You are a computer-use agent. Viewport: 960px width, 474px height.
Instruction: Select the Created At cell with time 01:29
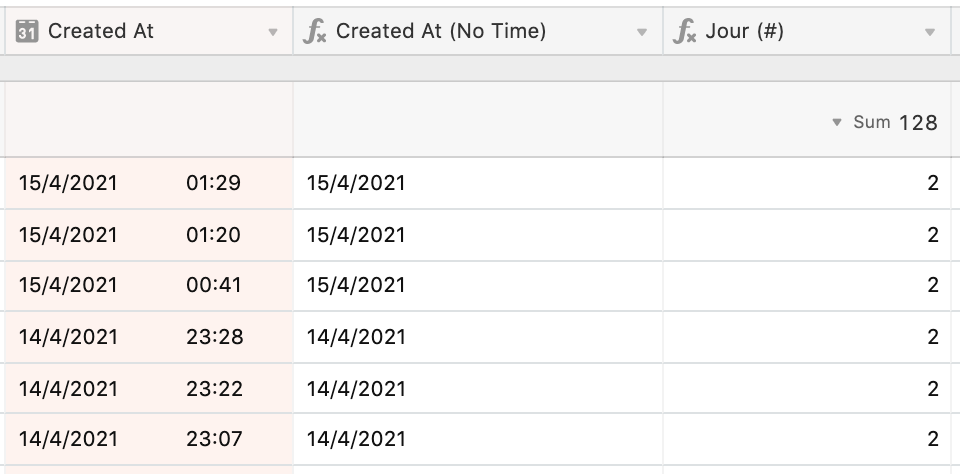(x=149, y=183)
